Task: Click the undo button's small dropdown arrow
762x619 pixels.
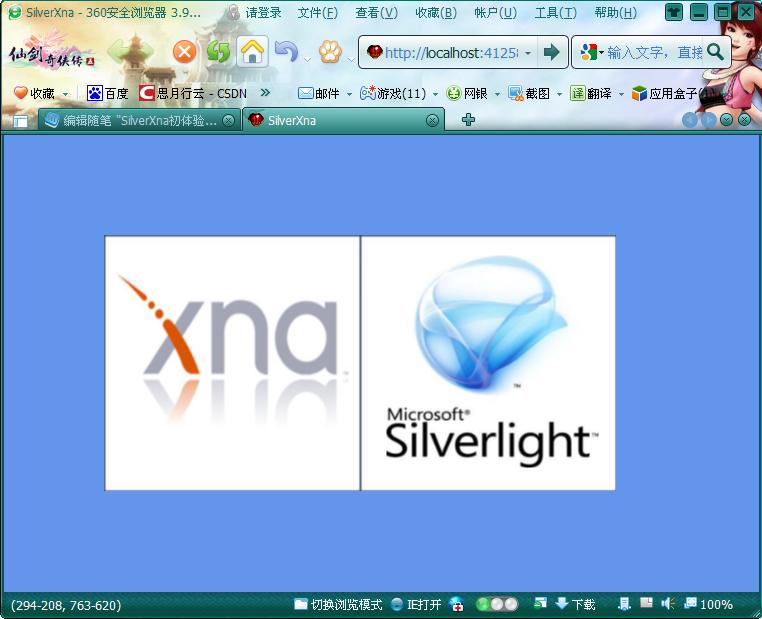Action: coord(307,60)
